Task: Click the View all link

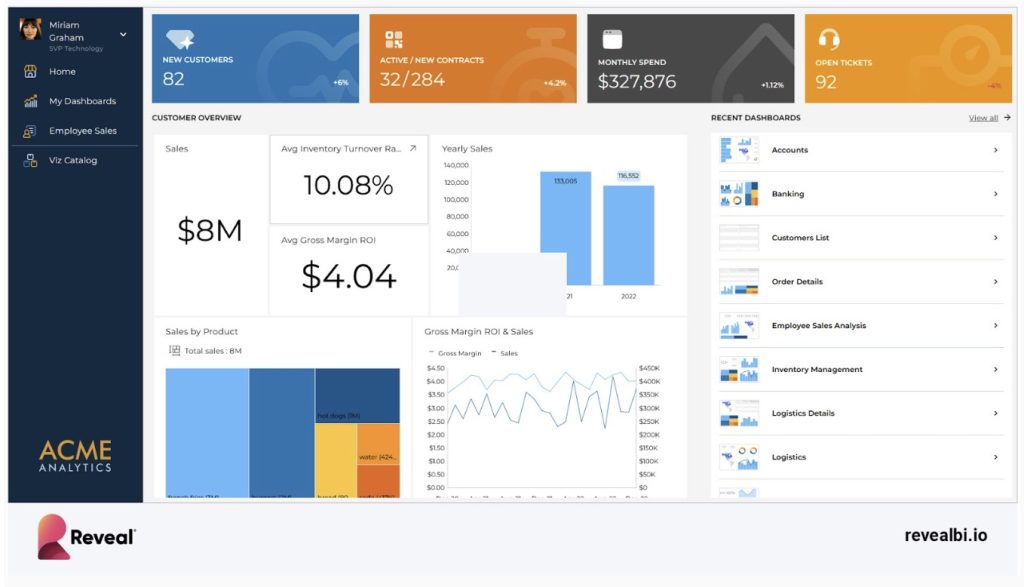Action: click(x=983, y=118)
